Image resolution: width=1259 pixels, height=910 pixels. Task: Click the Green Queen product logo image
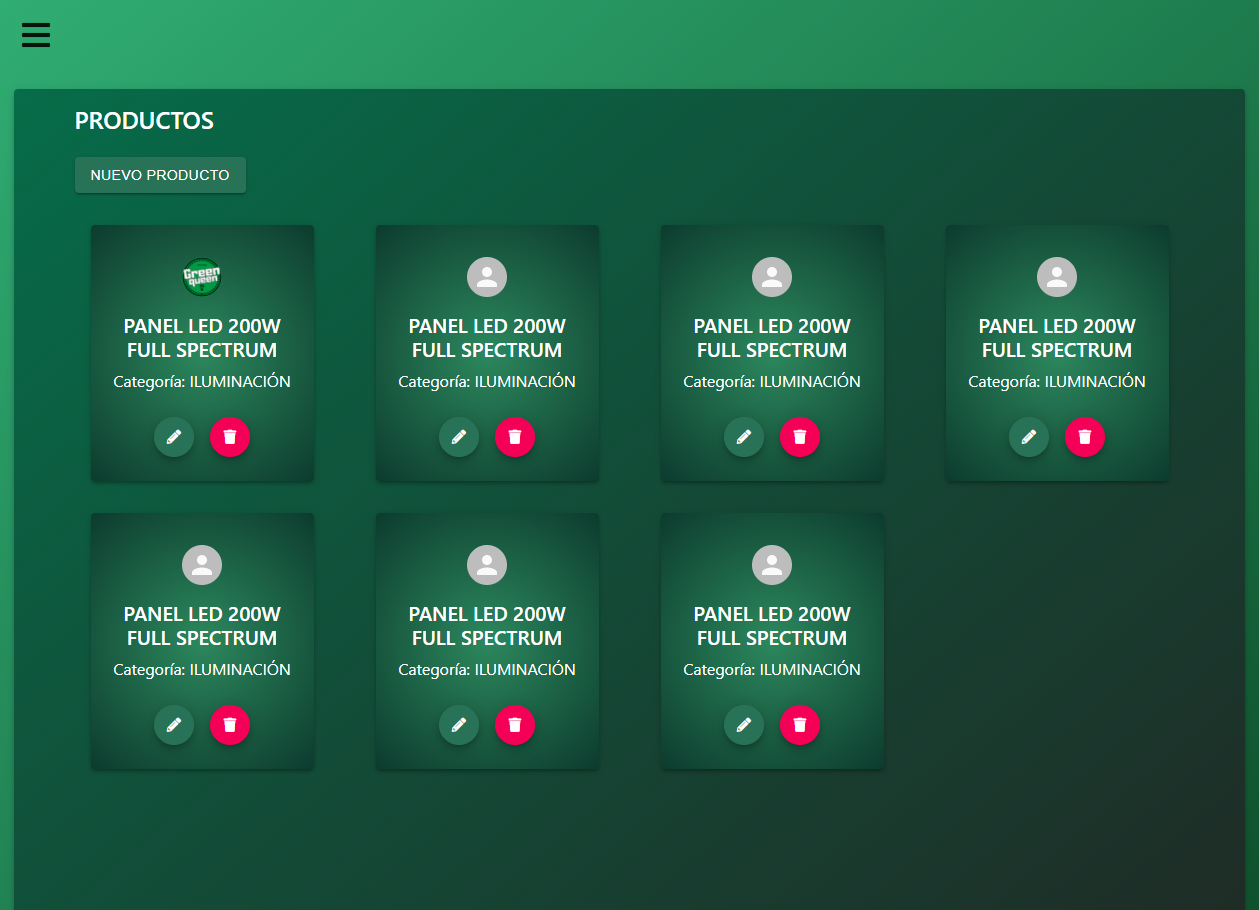click(202, 277)
